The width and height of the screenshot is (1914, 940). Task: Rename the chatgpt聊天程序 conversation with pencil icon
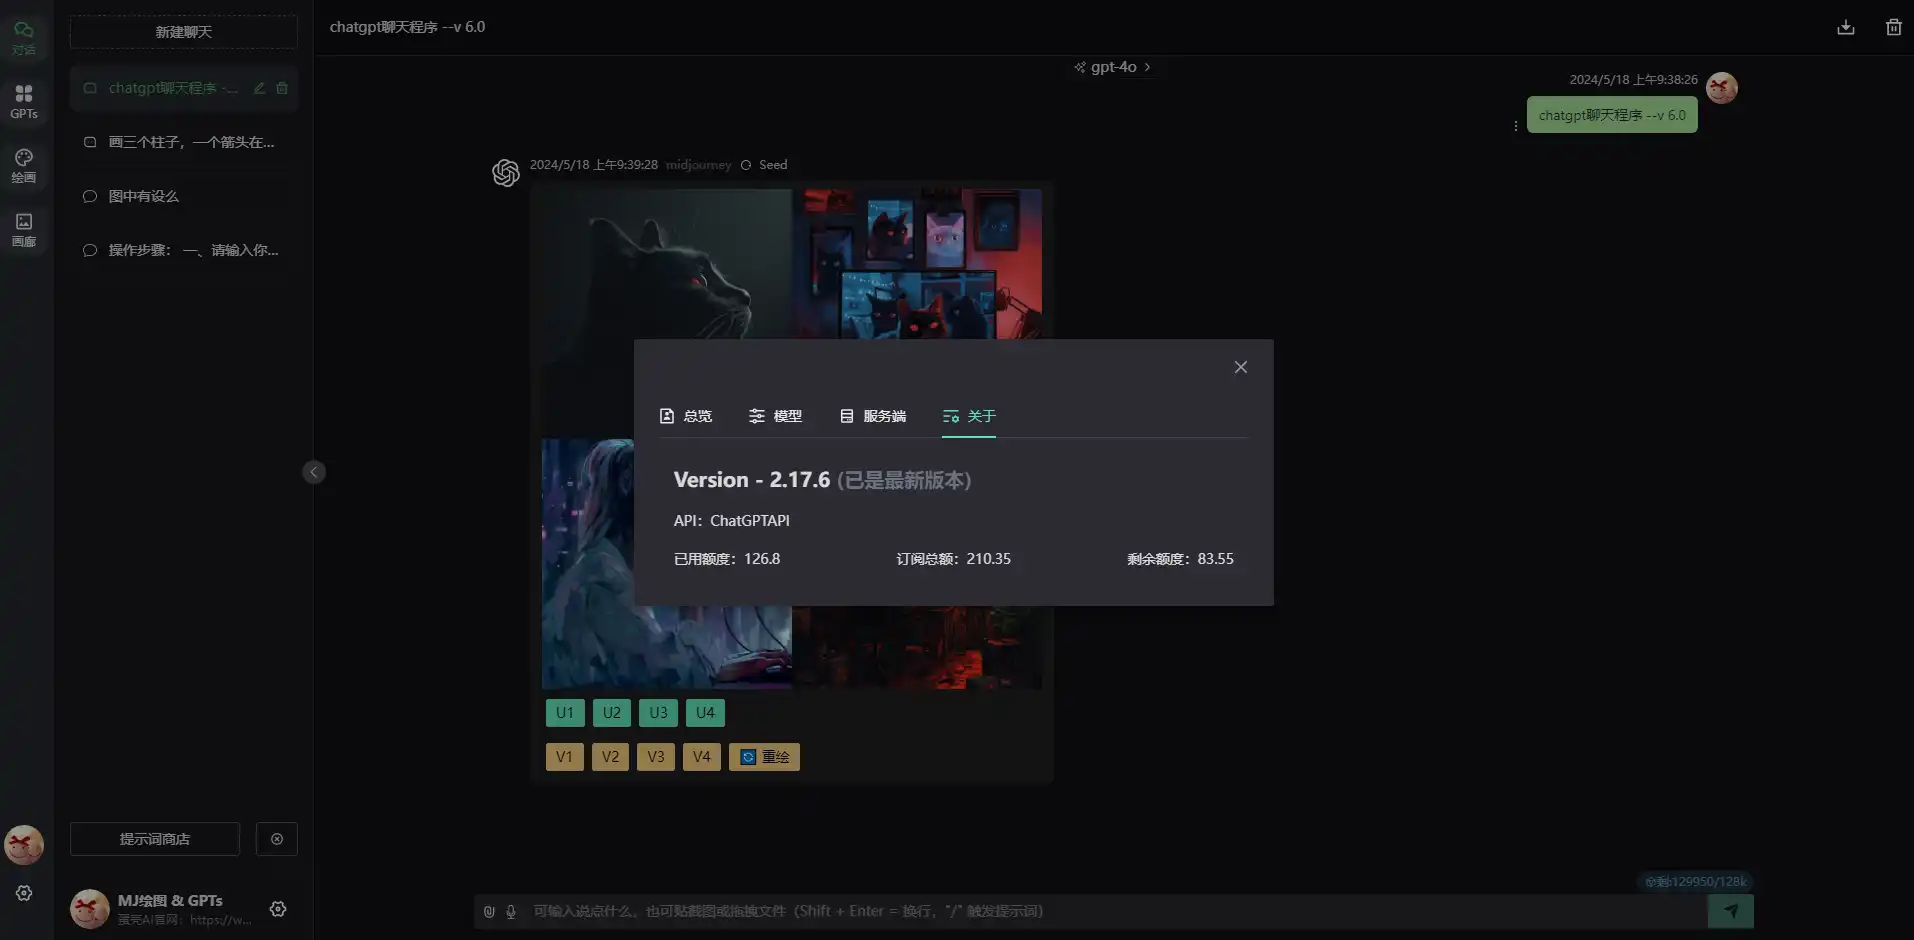(x=259, y=88)
